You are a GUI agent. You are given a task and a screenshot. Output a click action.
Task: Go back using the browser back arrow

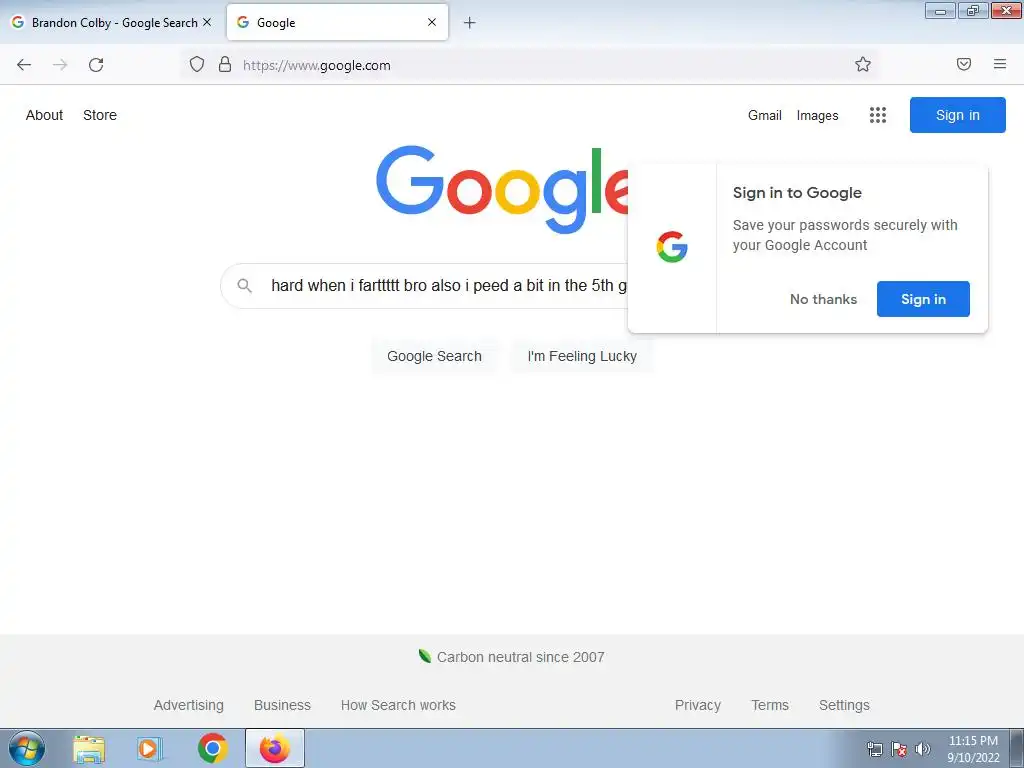(x=24, y=65)
